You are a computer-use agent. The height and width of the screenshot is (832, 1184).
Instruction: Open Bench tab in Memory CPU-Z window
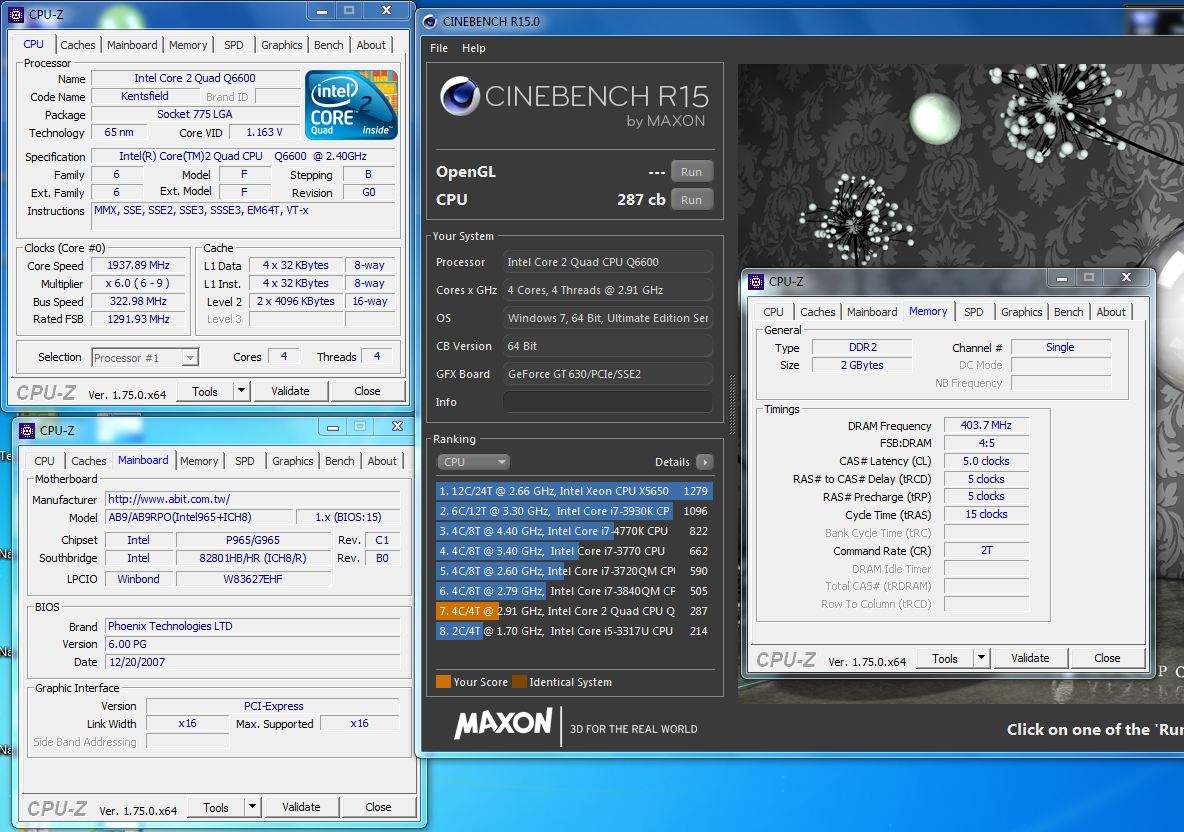pos(1068,312)
